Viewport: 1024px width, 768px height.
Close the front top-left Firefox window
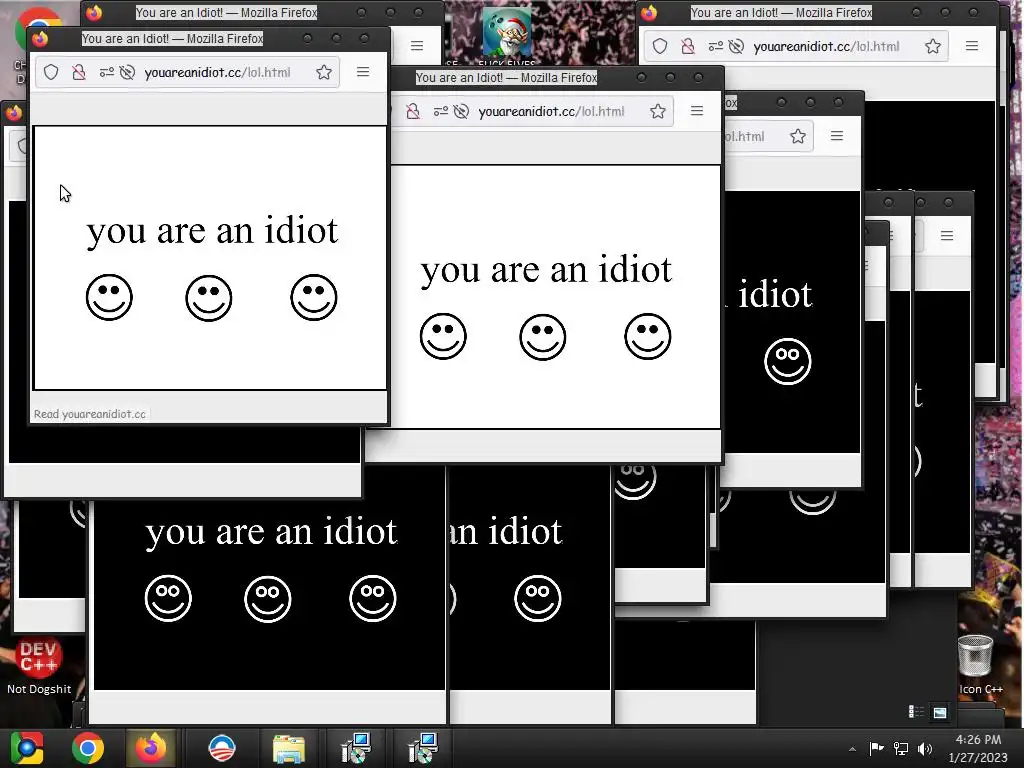click(364, 39)
